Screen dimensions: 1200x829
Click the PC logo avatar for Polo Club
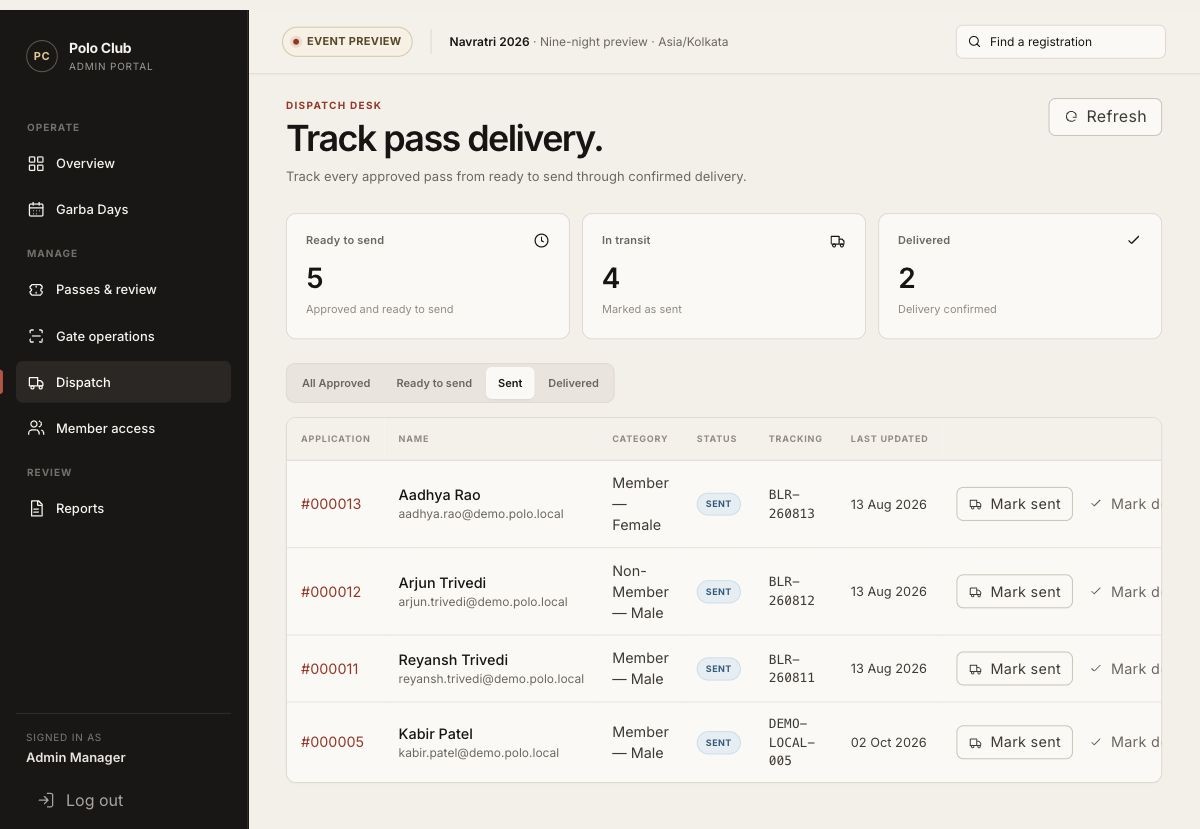tap(42, 56)
